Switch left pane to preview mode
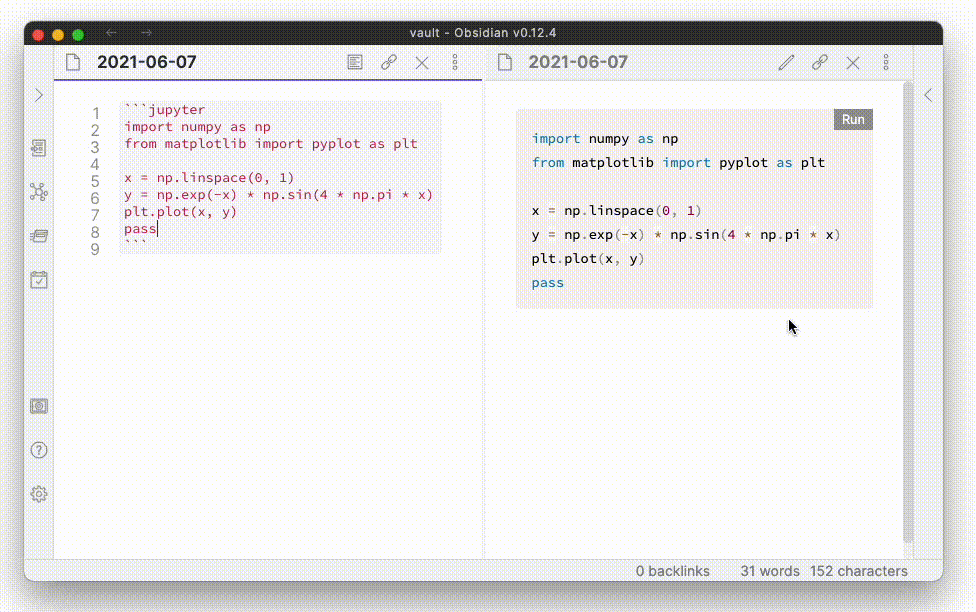 point(355,62)
